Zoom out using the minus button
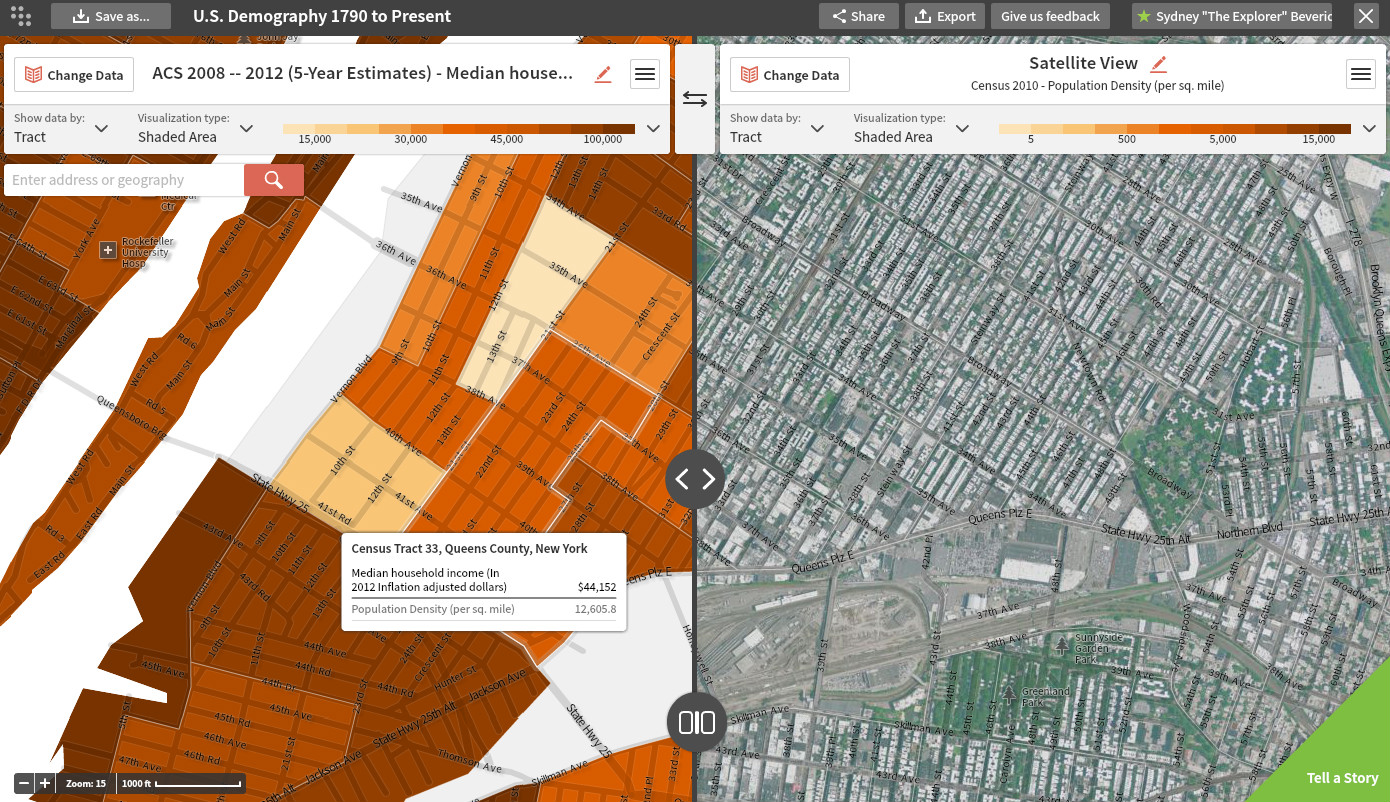The height and width of the screenshot is (802, 1390). coord(22,783)
